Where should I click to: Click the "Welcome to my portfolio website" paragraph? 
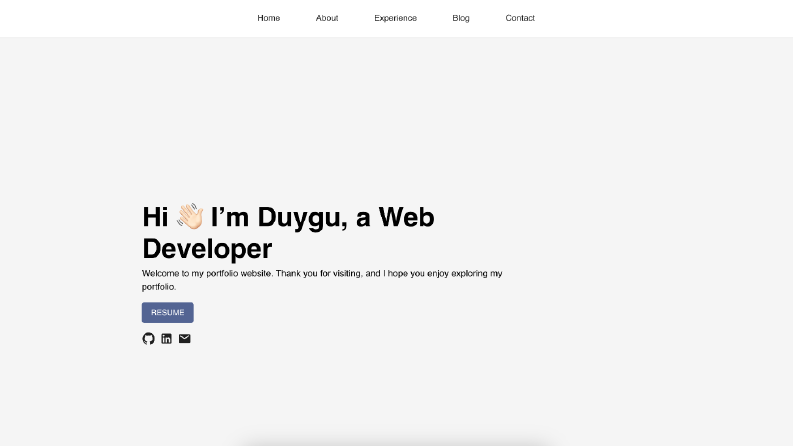(322, 280)
